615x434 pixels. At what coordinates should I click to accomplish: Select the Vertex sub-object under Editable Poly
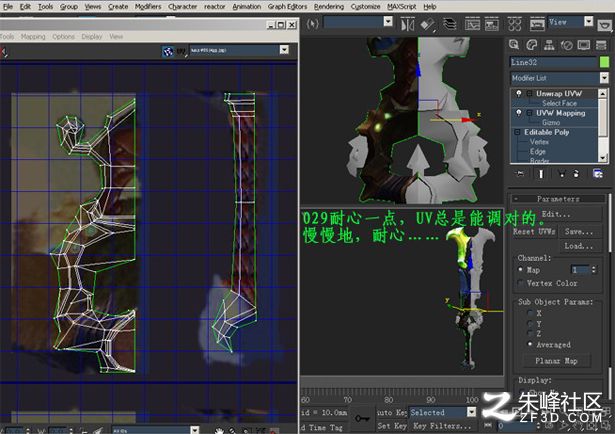539,142
